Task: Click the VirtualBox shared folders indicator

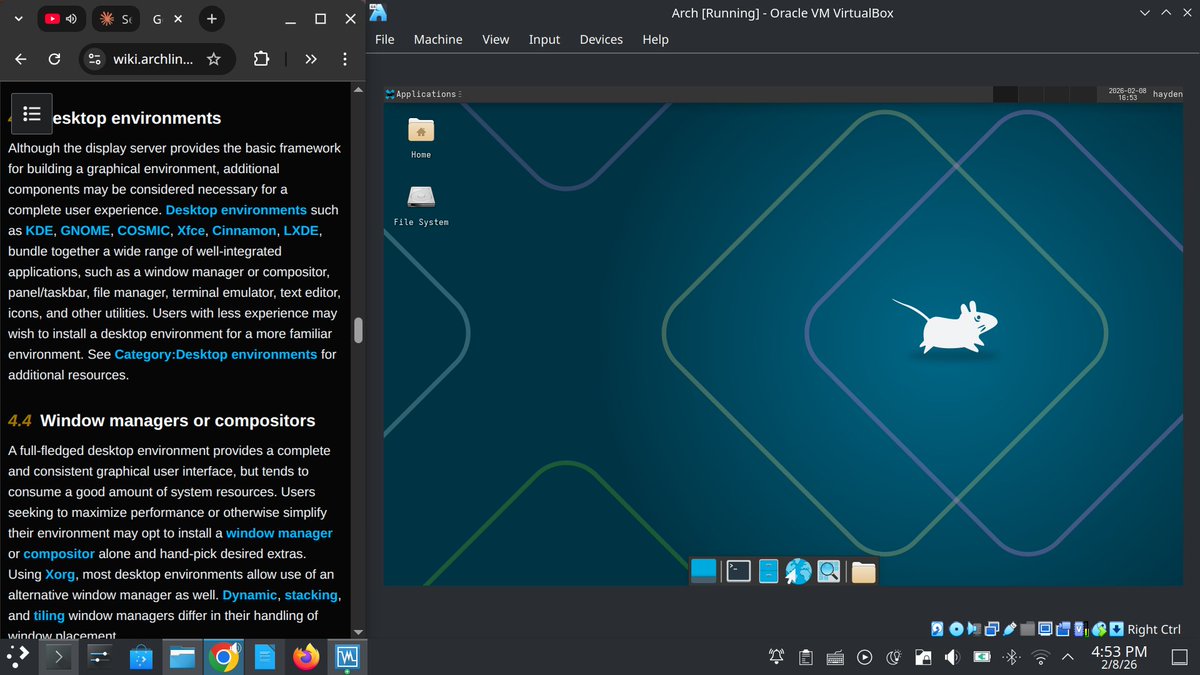Action: point(1027,629)
